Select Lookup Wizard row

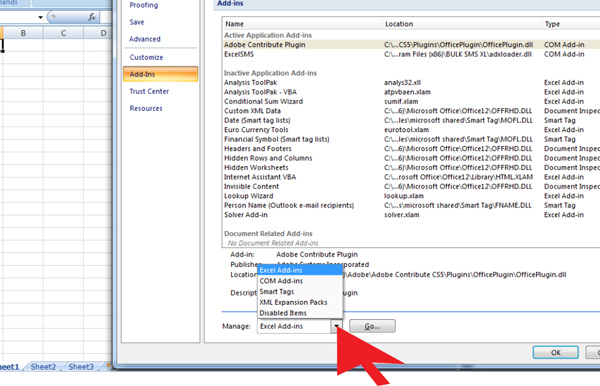point(411,196)
